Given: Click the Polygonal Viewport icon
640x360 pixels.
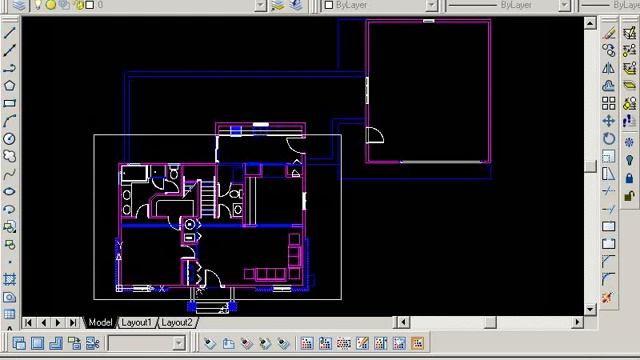Looking at the screenshot, I should tap(56, 343).
